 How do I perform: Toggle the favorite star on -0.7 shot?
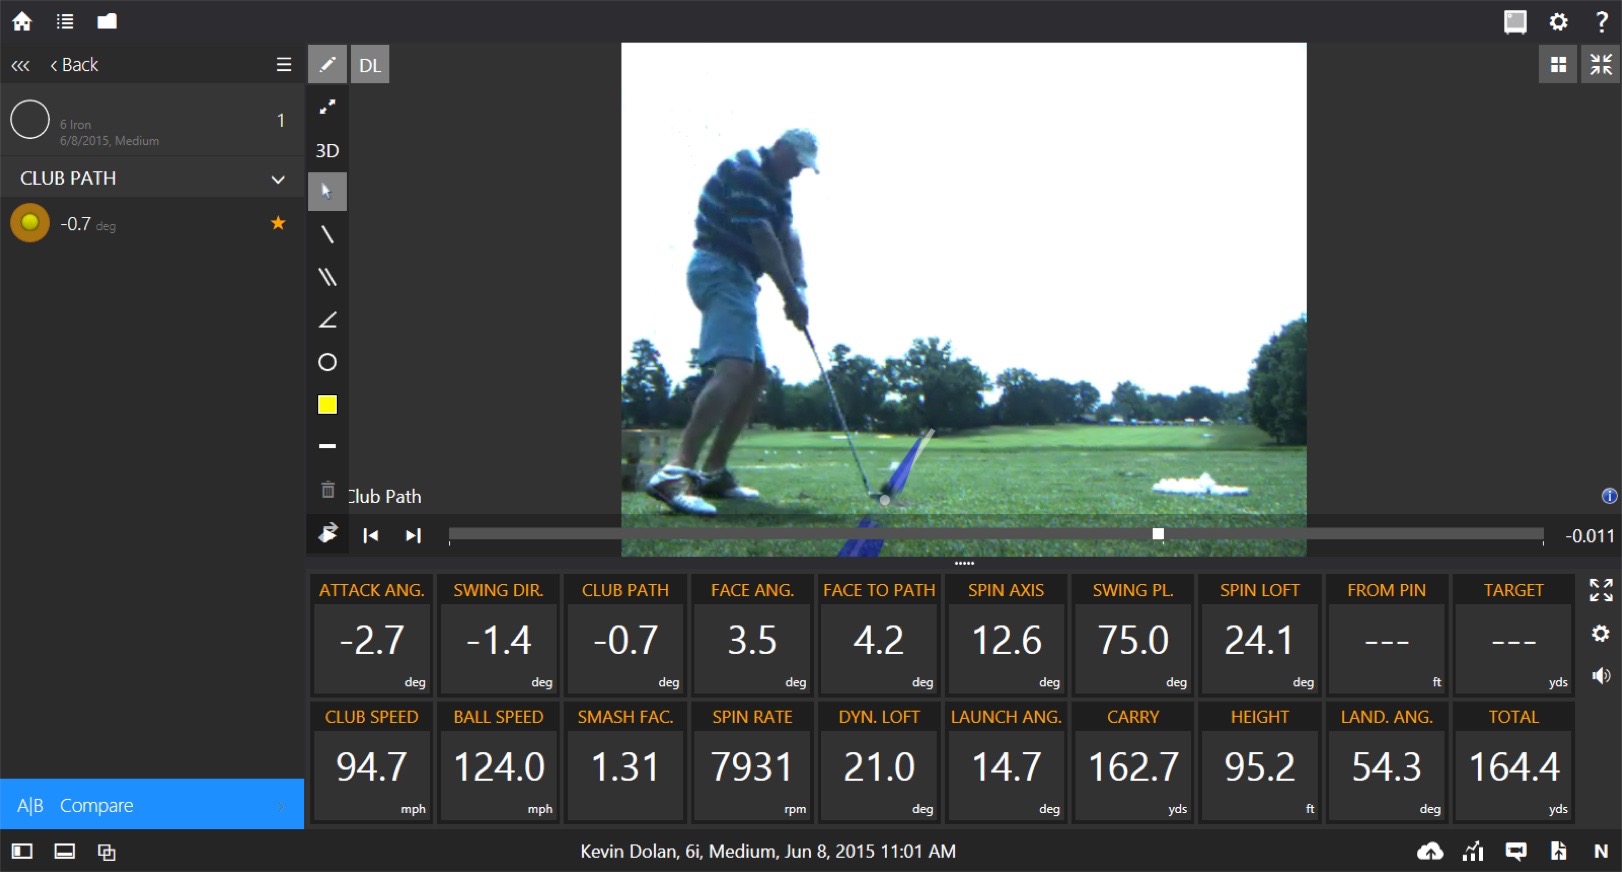pos(278,223)
